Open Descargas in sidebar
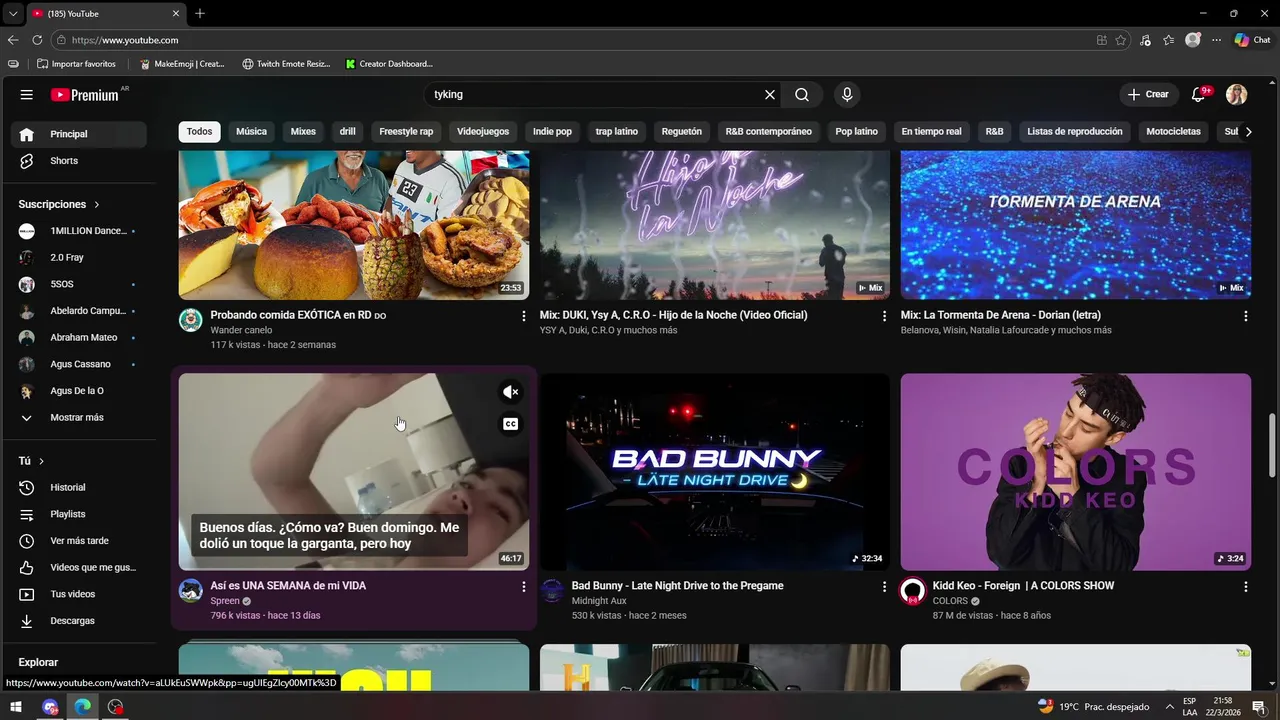Viewport: 1280px width, 720px height. [x=78, y=621]
